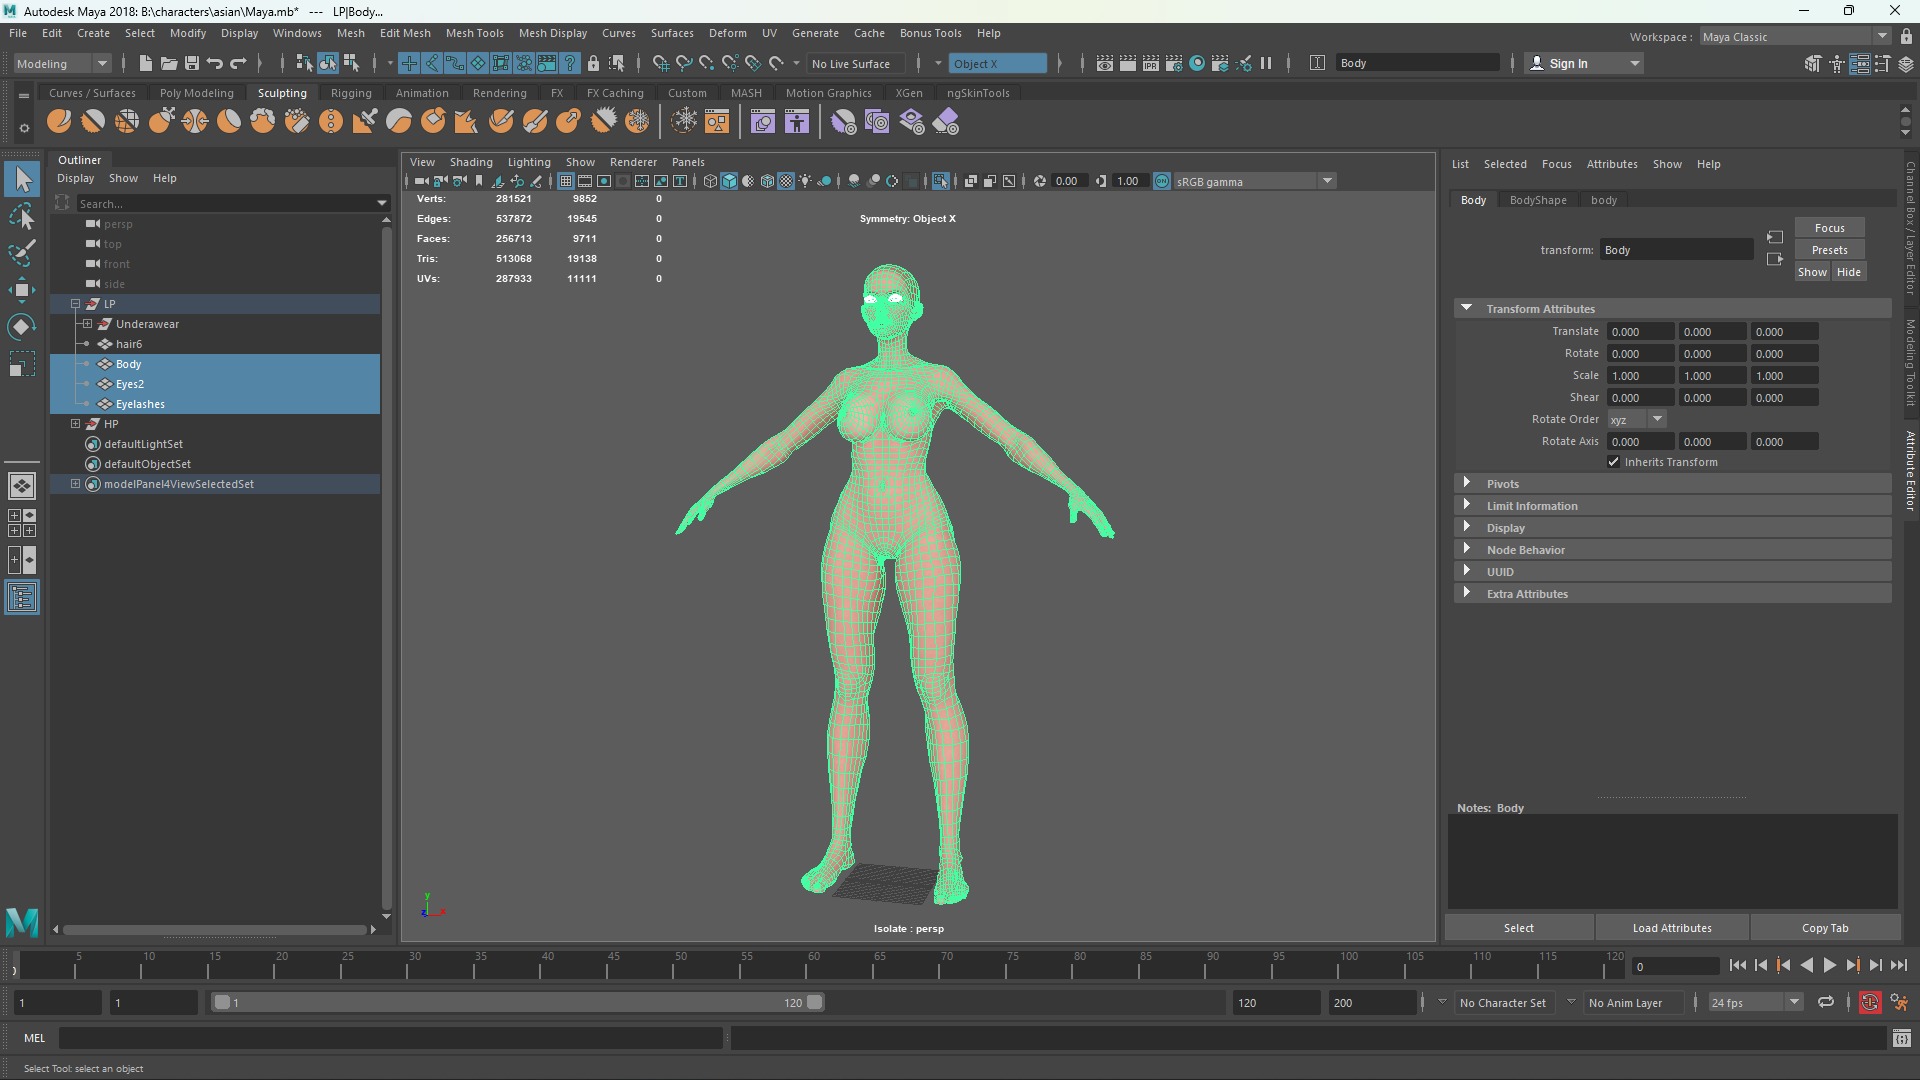The height and width of the screenshot is (1080, 1920).
Task: Select the hair6 node in Outliner
Action: [128, 344]
